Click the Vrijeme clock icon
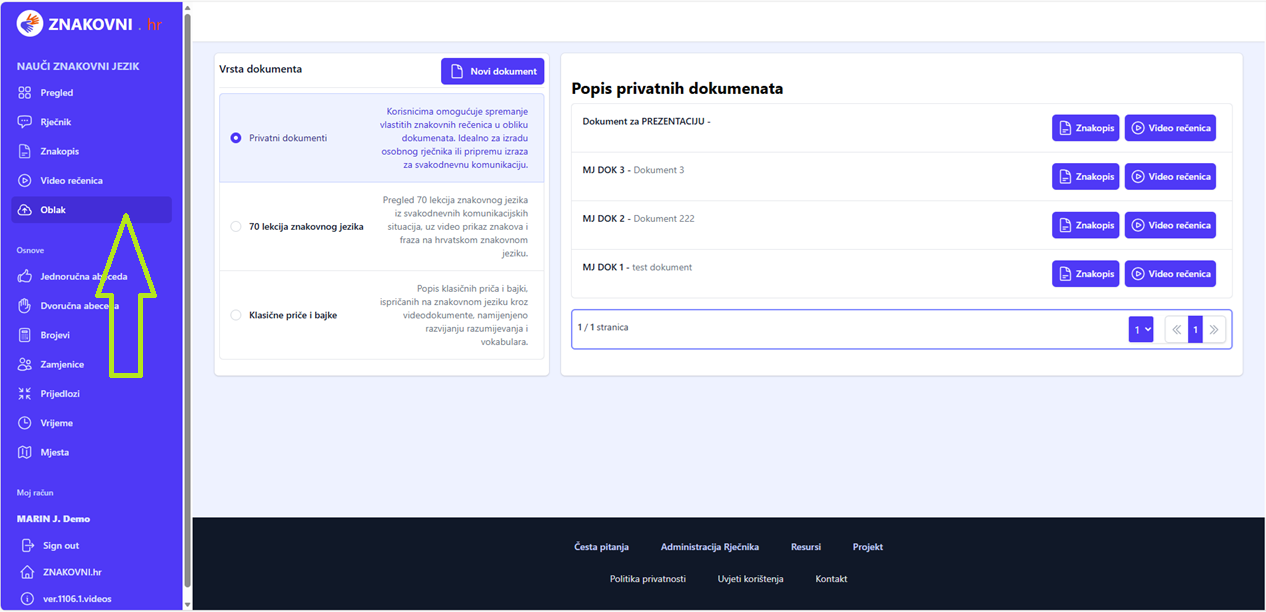 click(25, 423)
